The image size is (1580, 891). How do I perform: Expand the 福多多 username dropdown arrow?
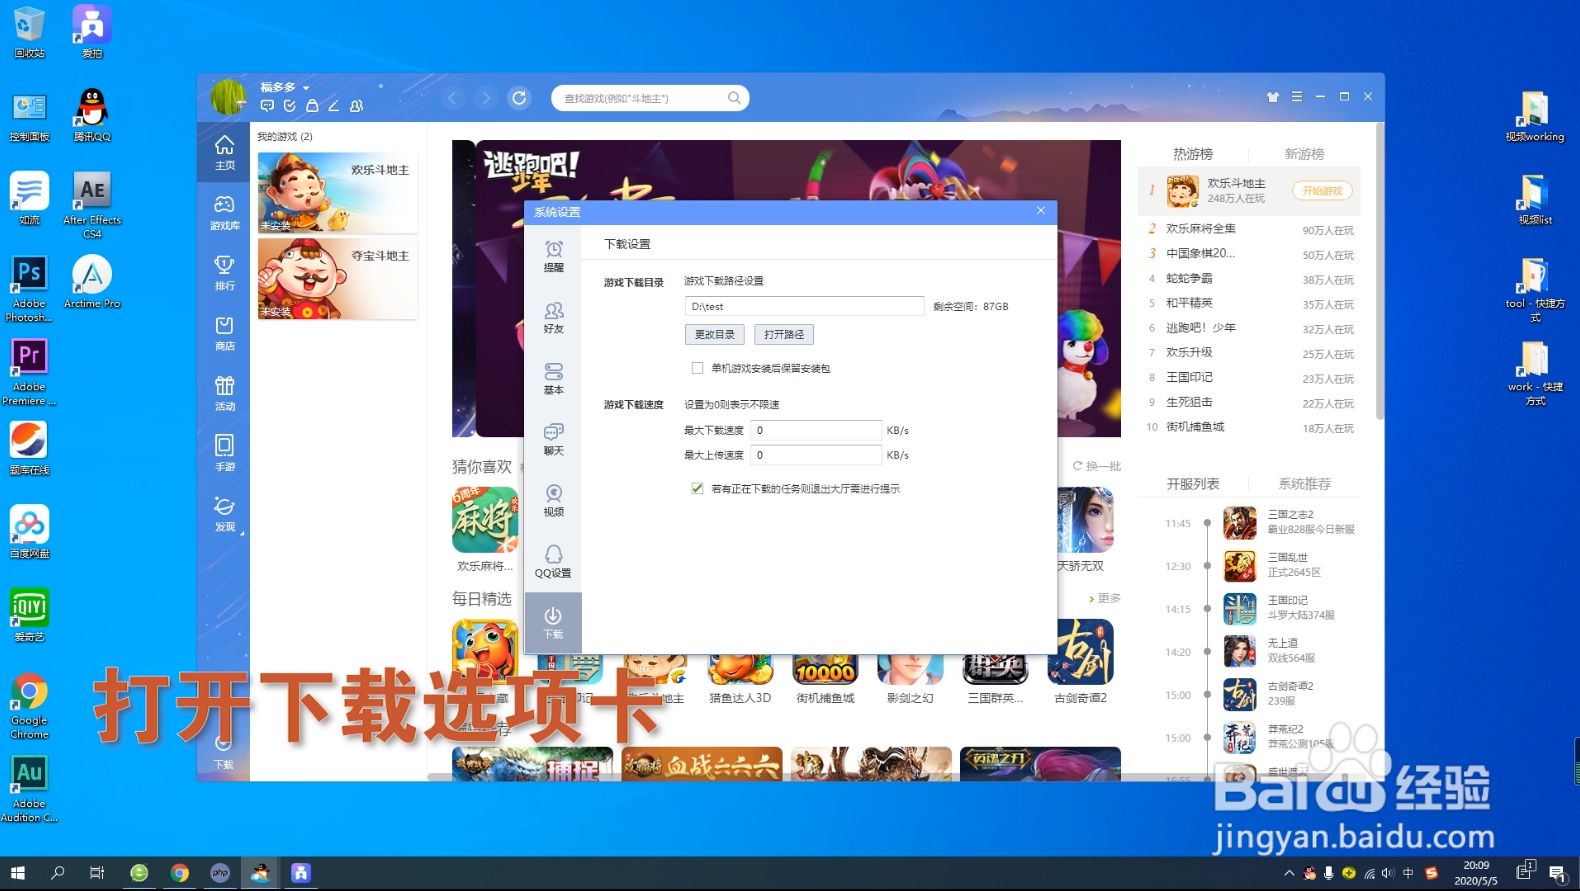pyautogui.click(x=306, y=88)
